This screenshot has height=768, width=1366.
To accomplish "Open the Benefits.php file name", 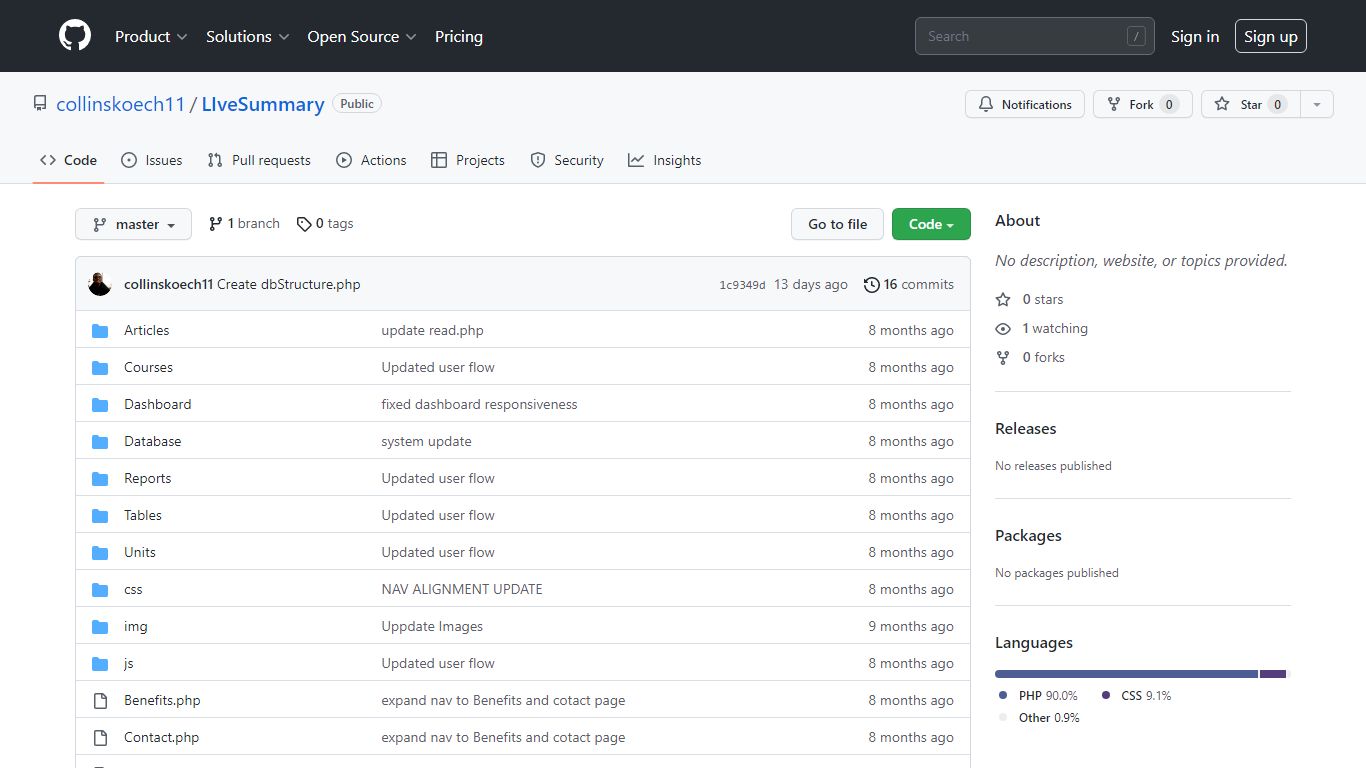I will tap(162, 700).
